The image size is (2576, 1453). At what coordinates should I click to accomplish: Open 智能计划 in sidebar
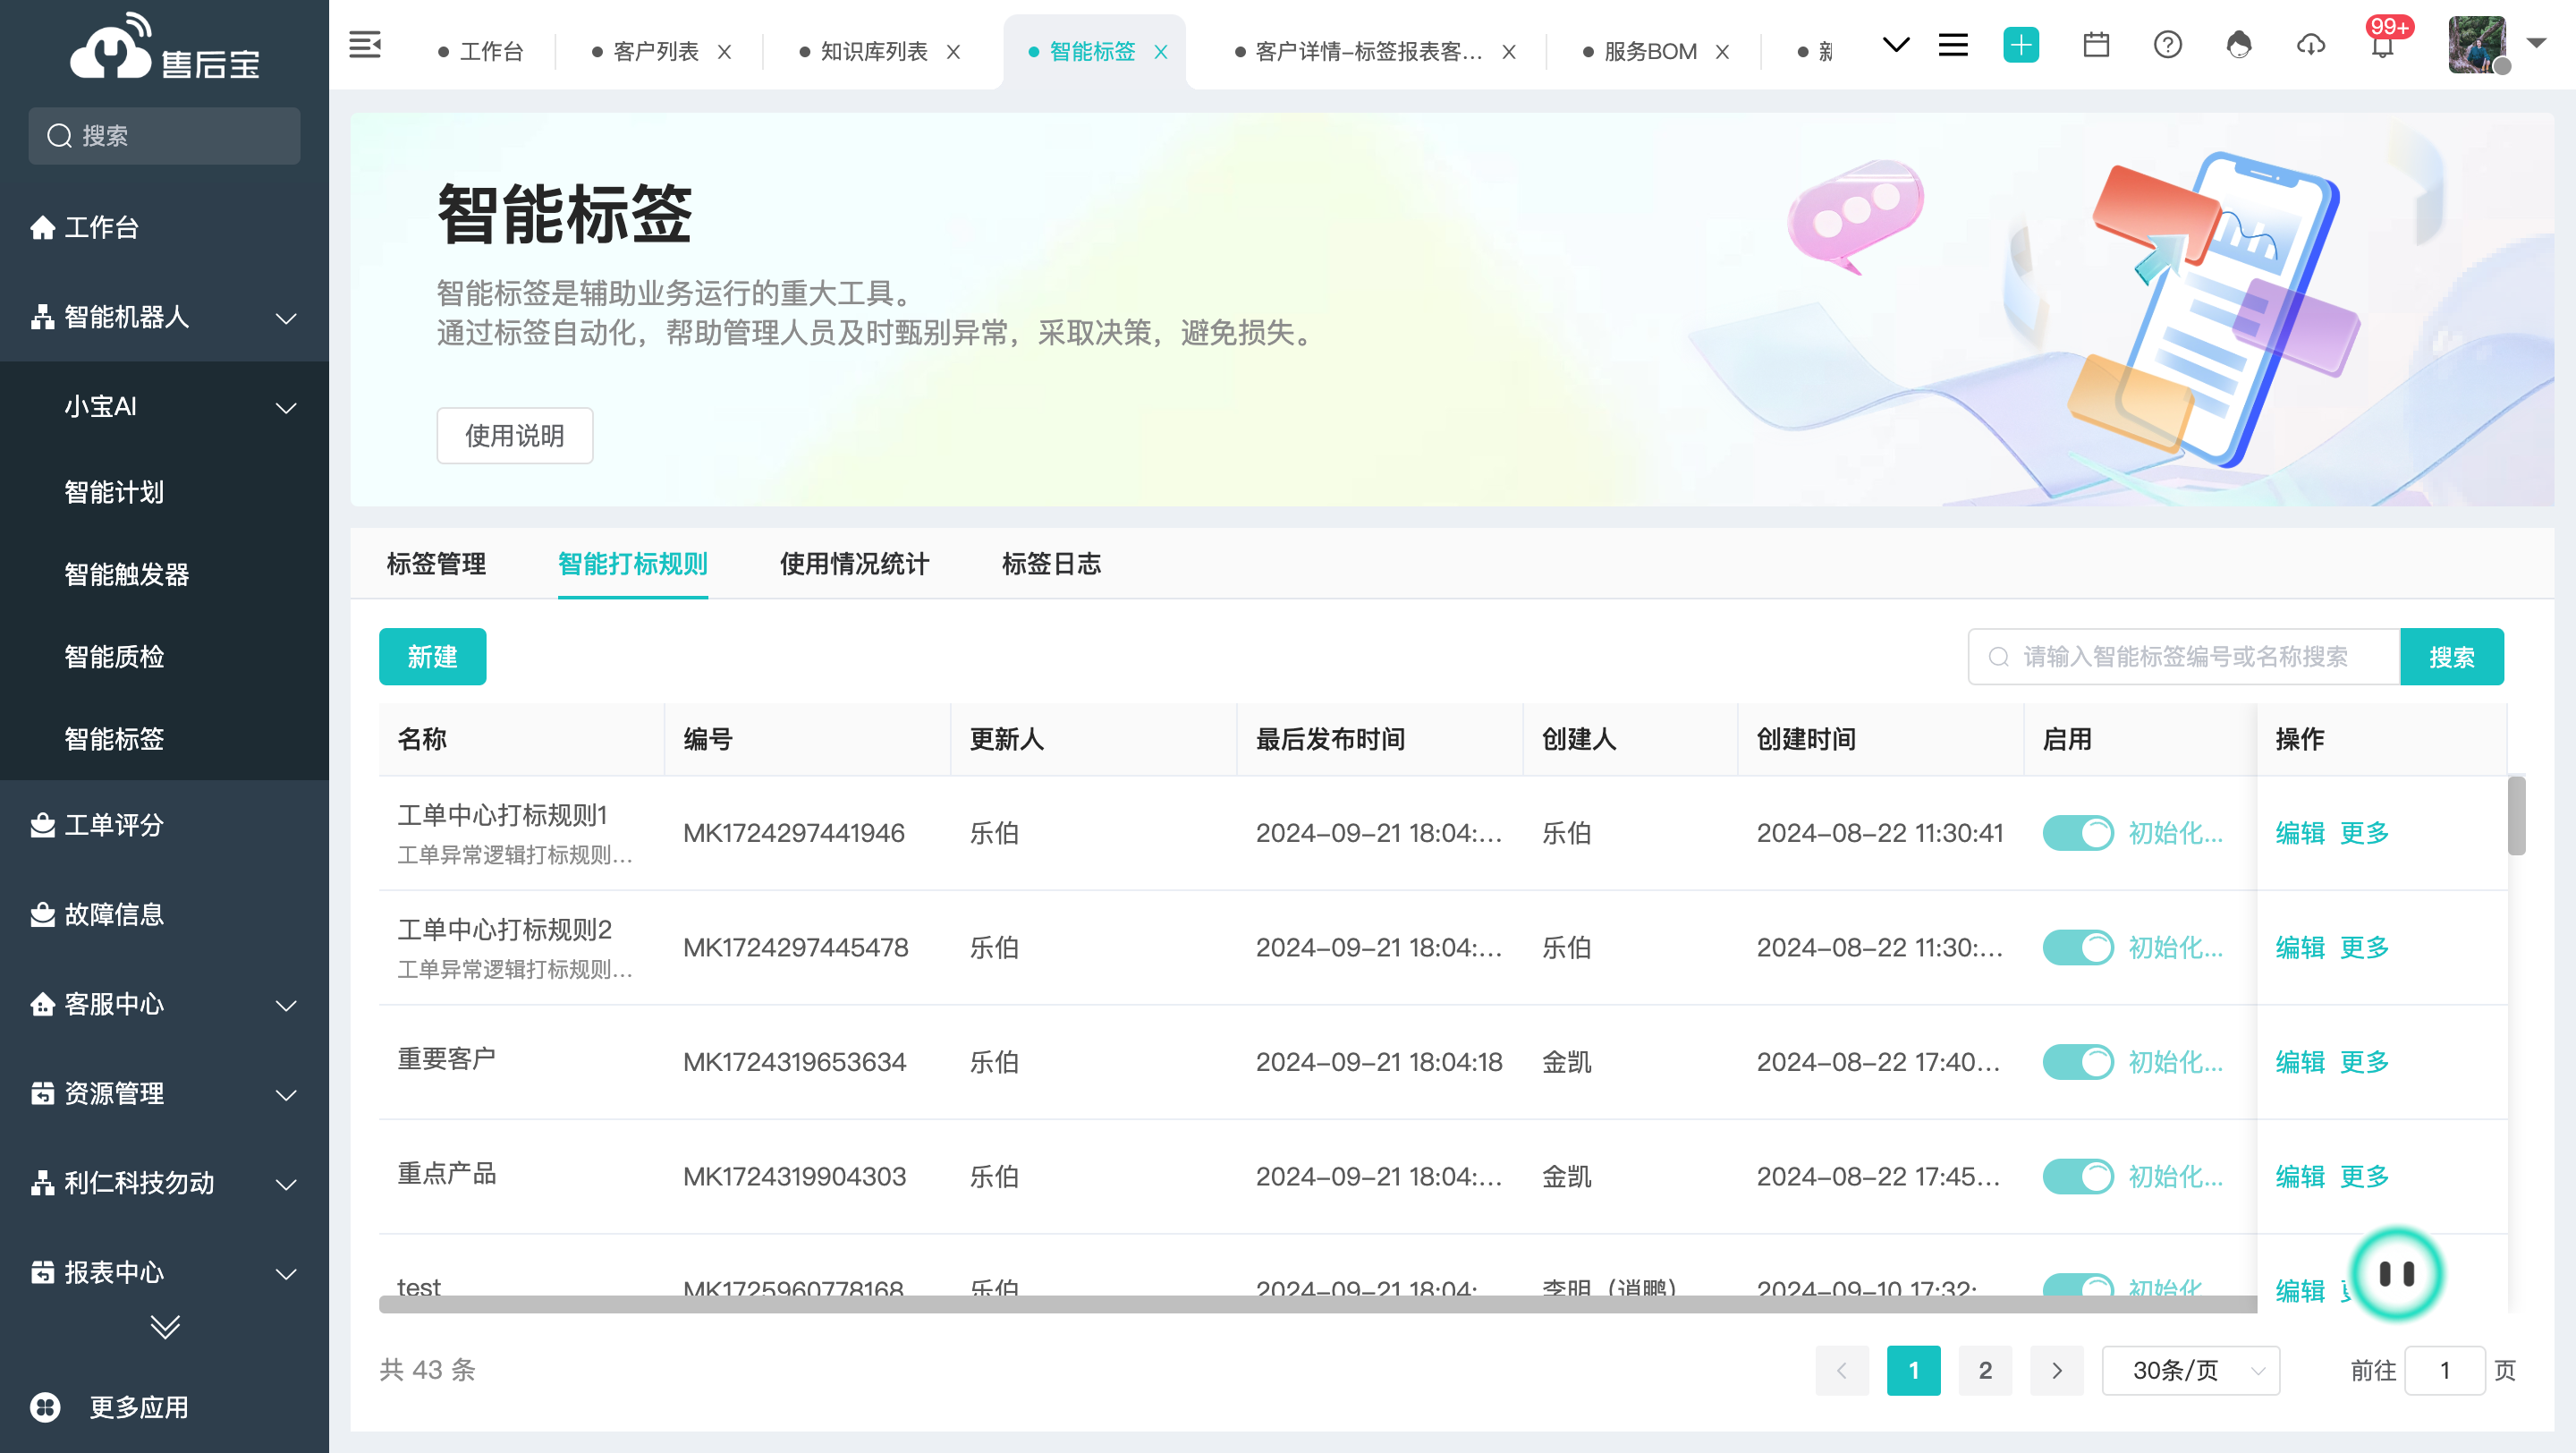point(114,491)
